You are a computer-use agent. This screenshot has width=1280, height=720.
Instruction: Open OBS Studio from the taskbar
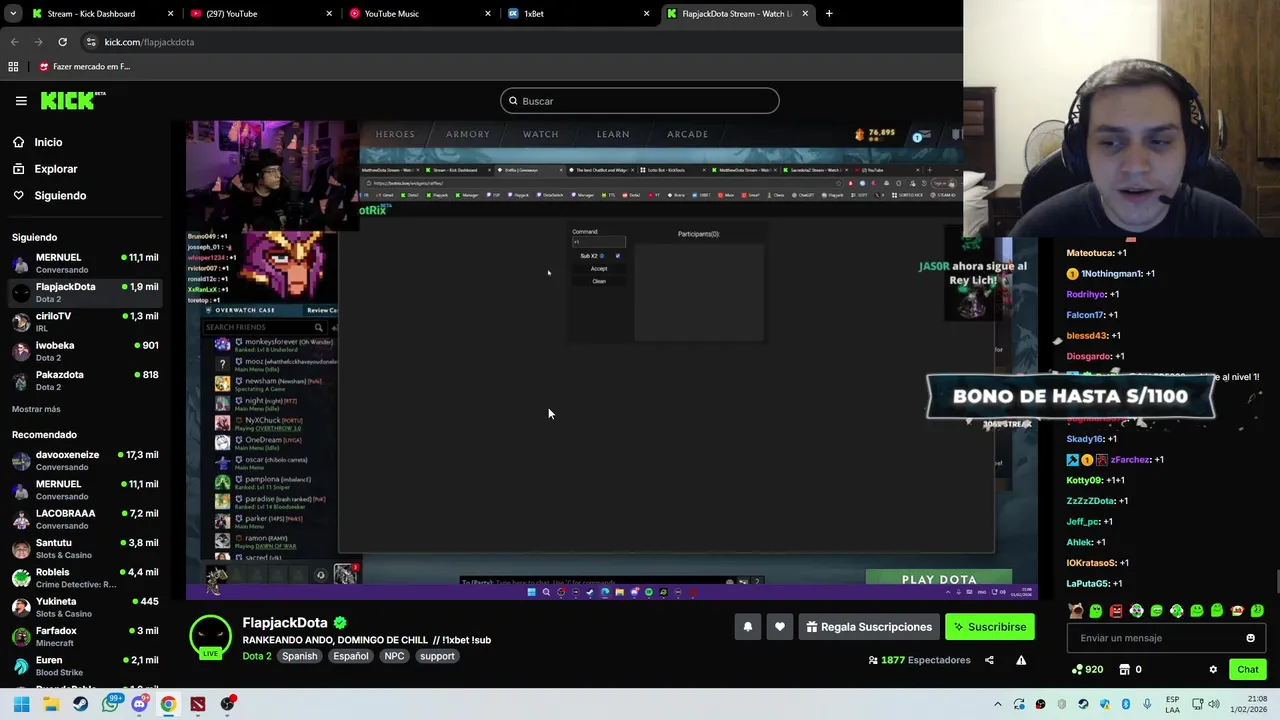point(227,704)
